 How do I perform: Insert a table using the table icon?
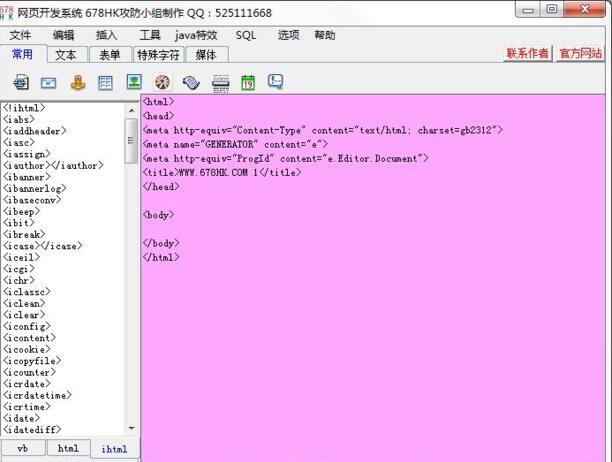(x=105, y=83)
